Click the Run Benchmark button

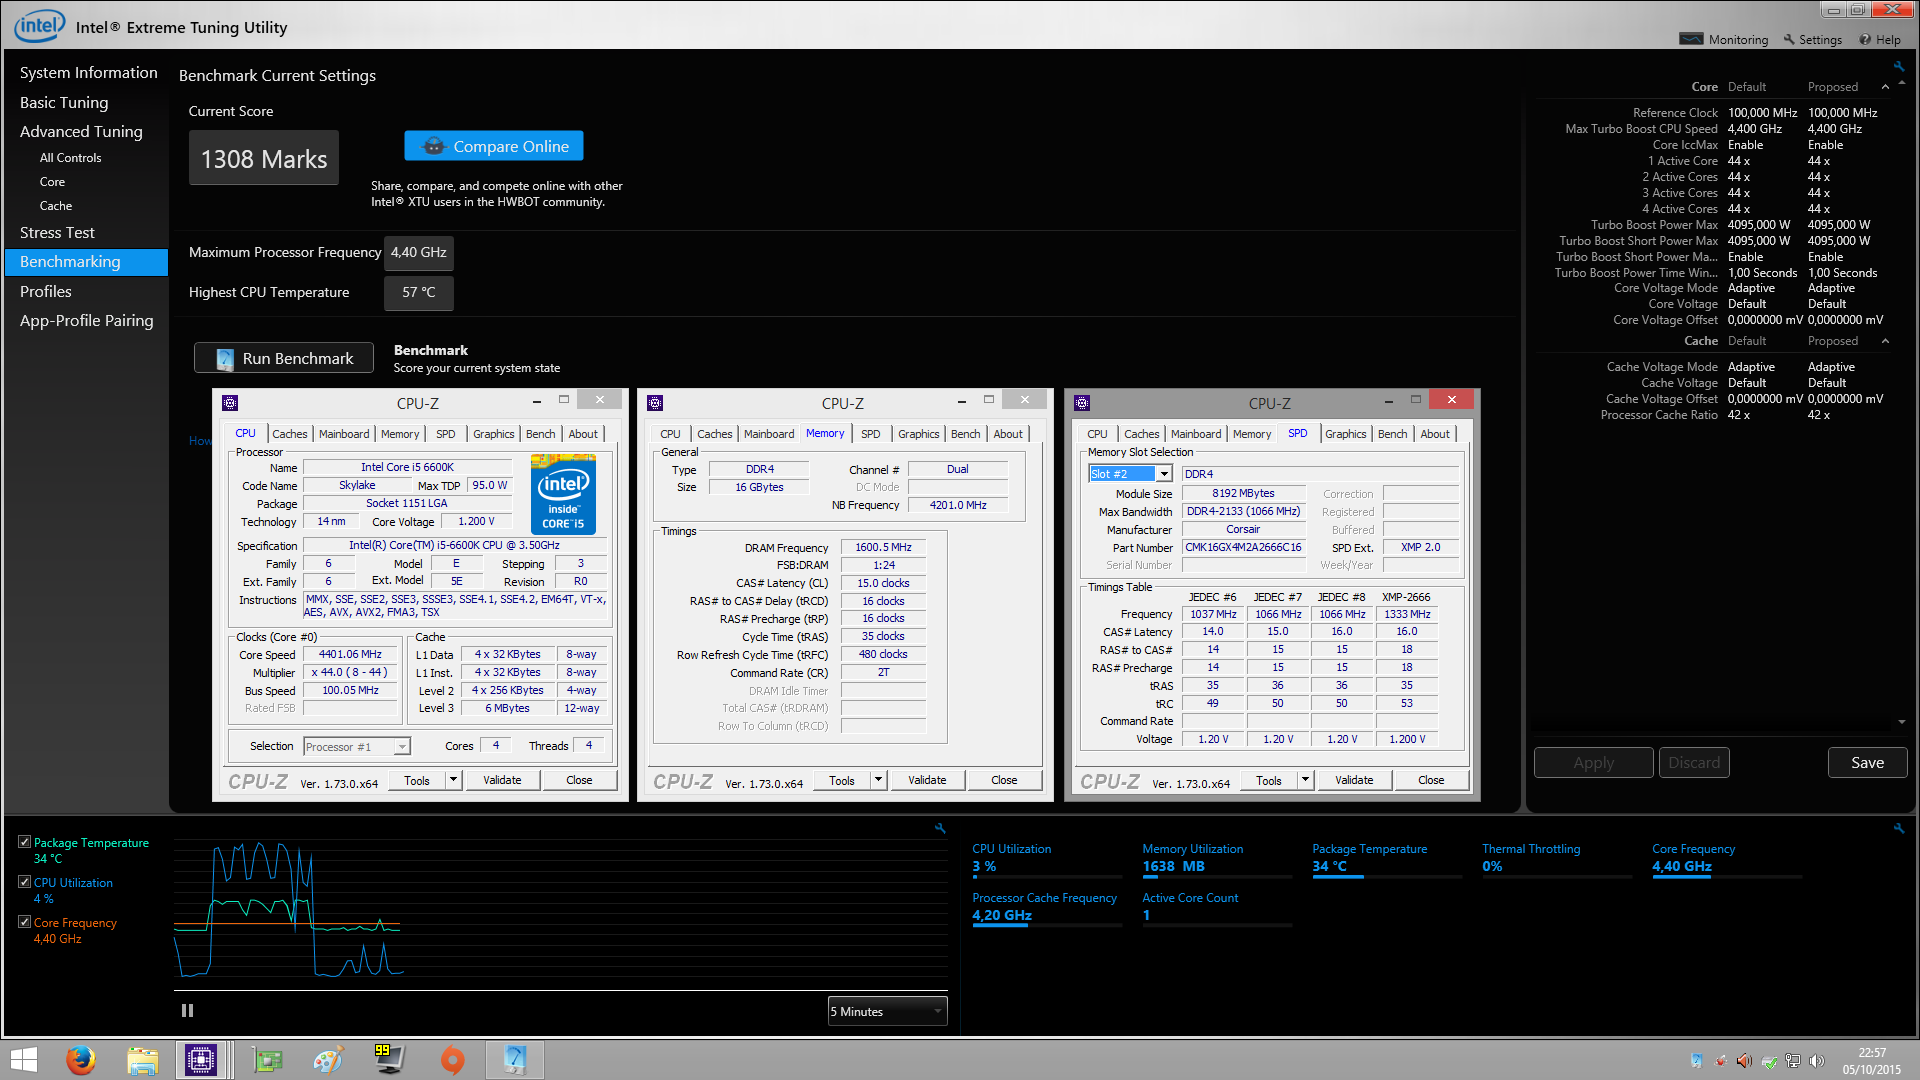coord(284,358)
